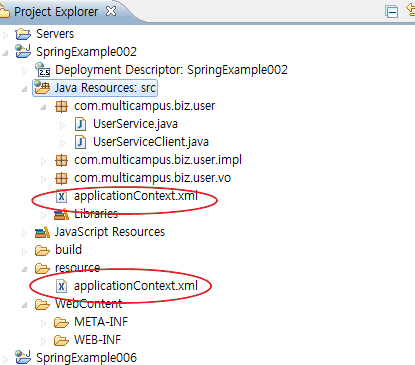Click the WebContent folder icon

coord(42,304)
